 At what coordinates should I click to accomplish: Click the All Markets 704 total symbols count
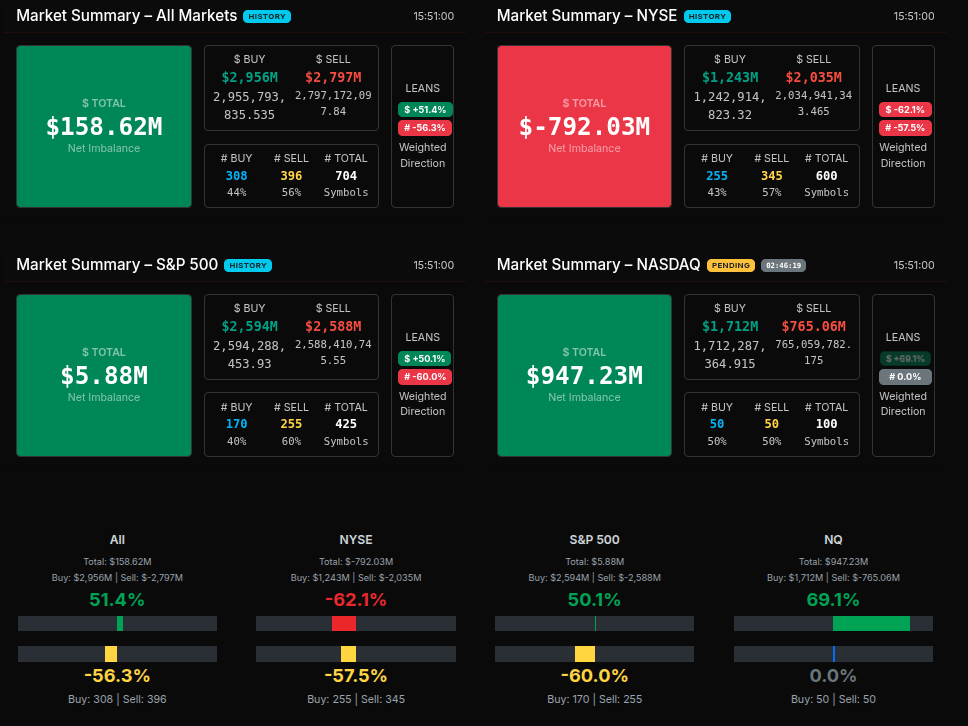(x=345, y=176)
